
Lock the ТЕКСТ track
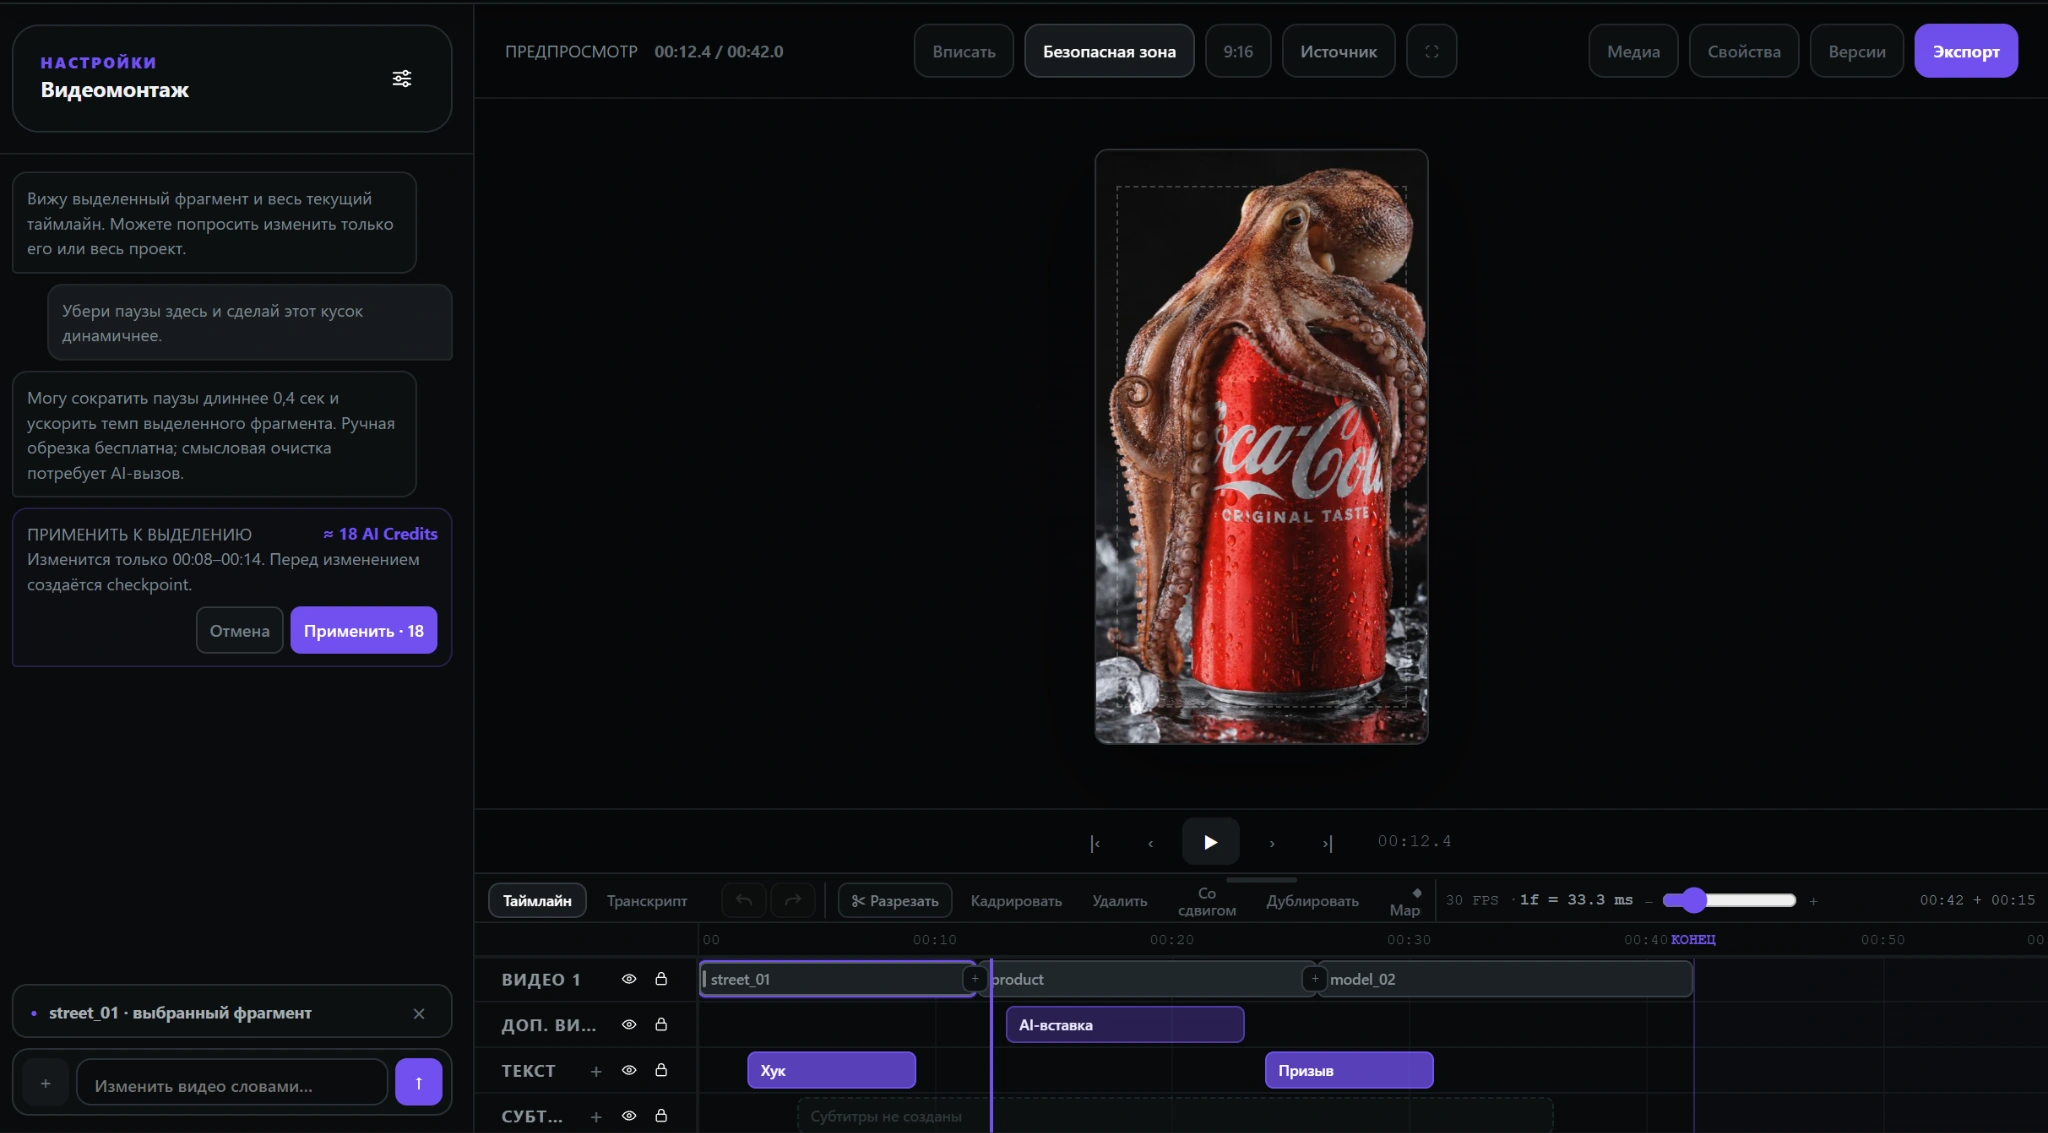point(661,1070)
